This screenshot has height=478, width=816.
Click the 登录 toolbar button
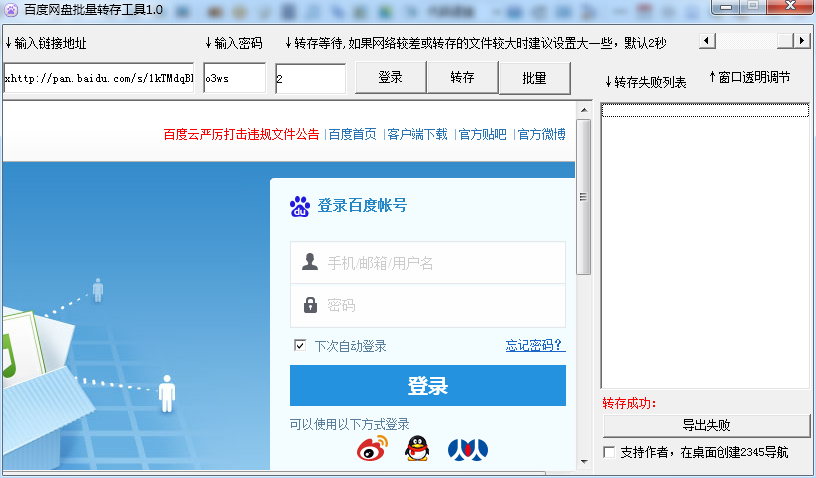390,78
